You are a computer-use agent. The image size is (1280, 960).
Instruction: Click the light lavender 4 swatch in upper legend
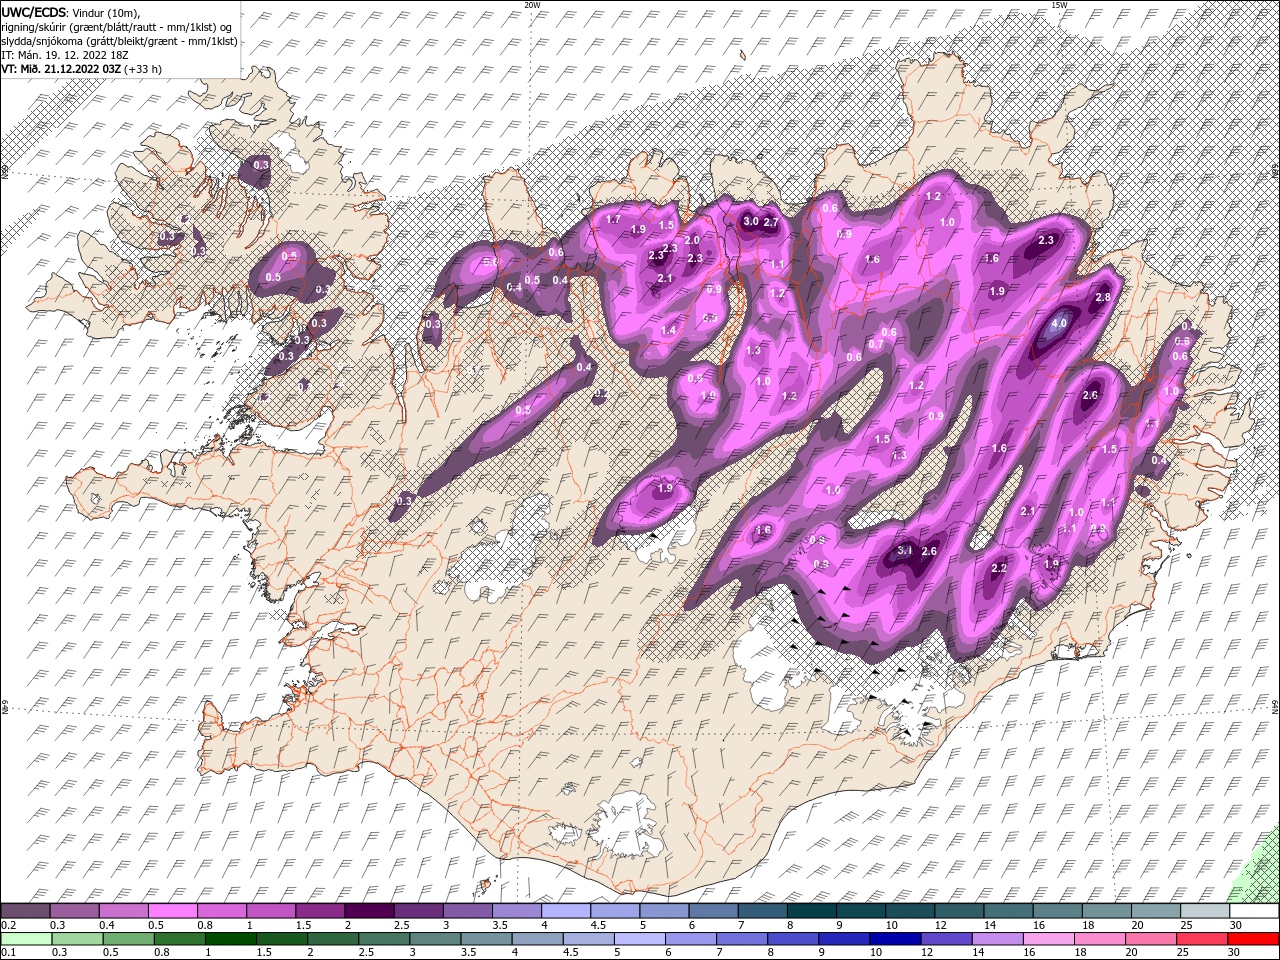point(565,911)
